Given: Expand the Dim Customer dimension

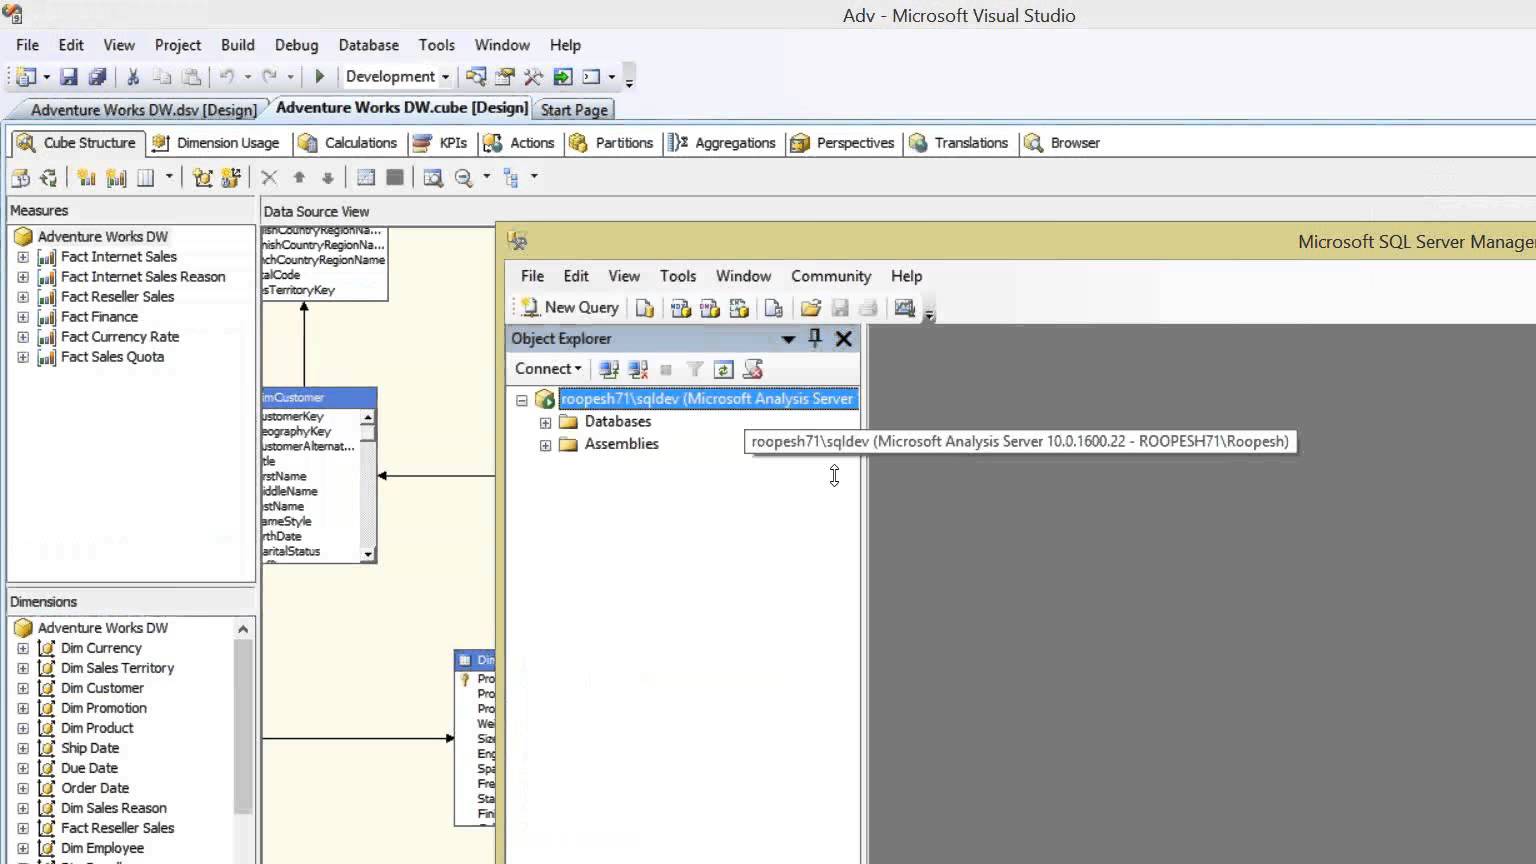Looking at the screenshot, I should click(23, 688).
